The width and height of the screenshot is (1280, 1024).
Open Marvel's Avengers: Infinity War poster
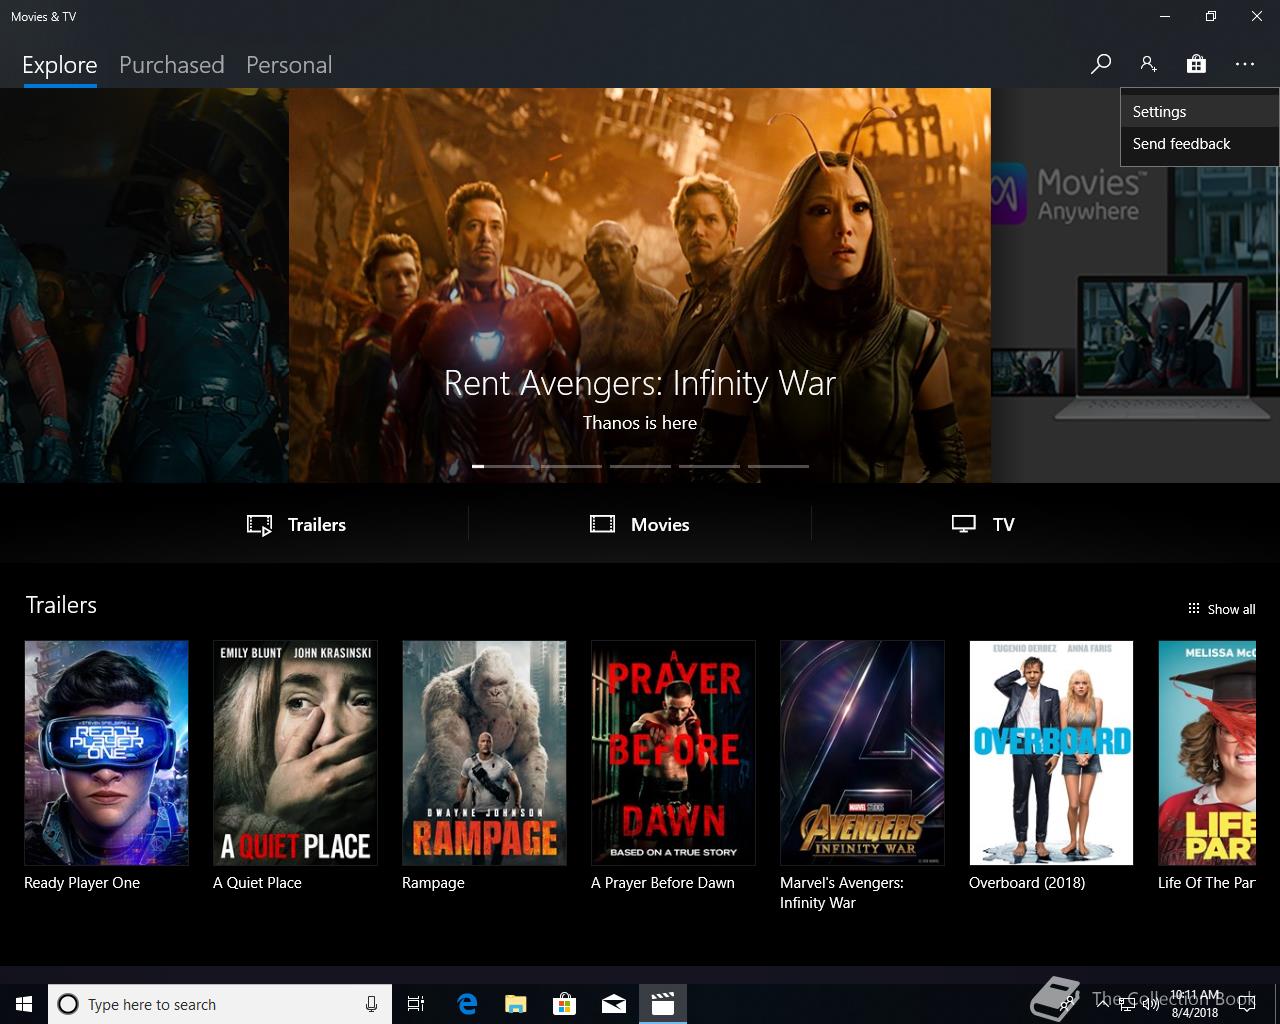coord(862,753)
